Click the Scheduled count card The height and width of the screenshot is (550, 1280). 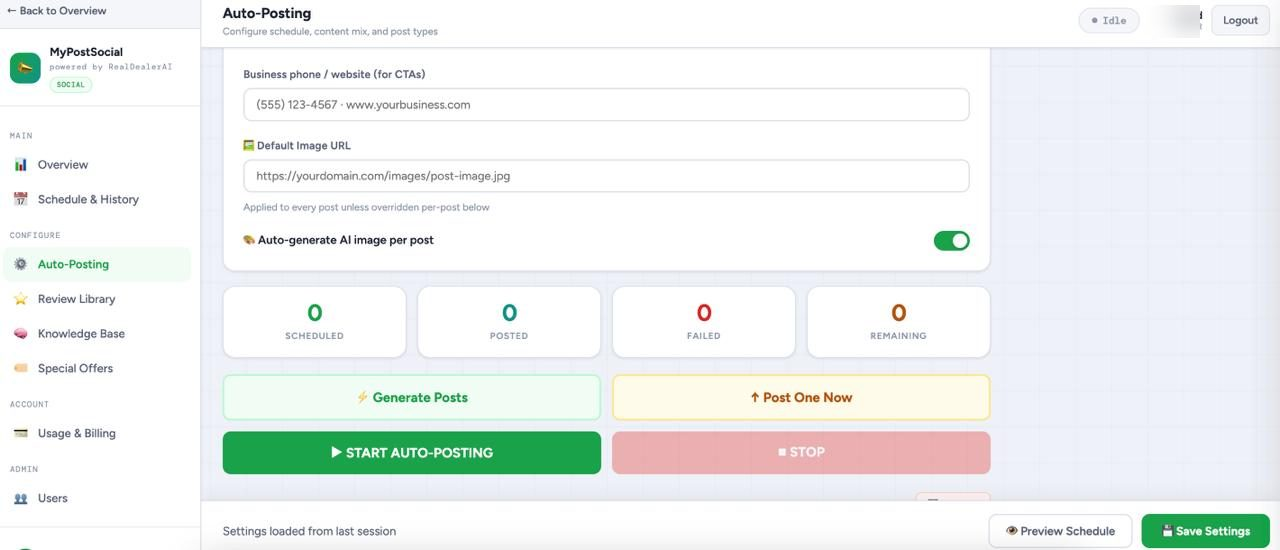point(314,322)
